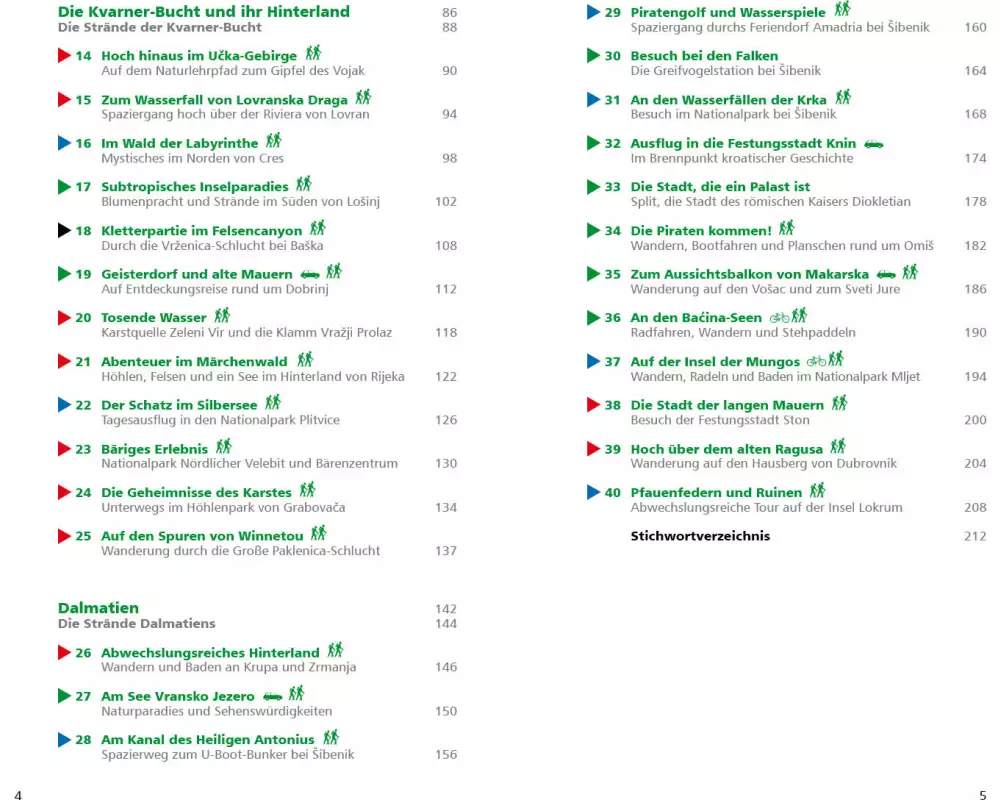Click the car icon next to Ausflug in die Festungsstadt Knin

873,144
